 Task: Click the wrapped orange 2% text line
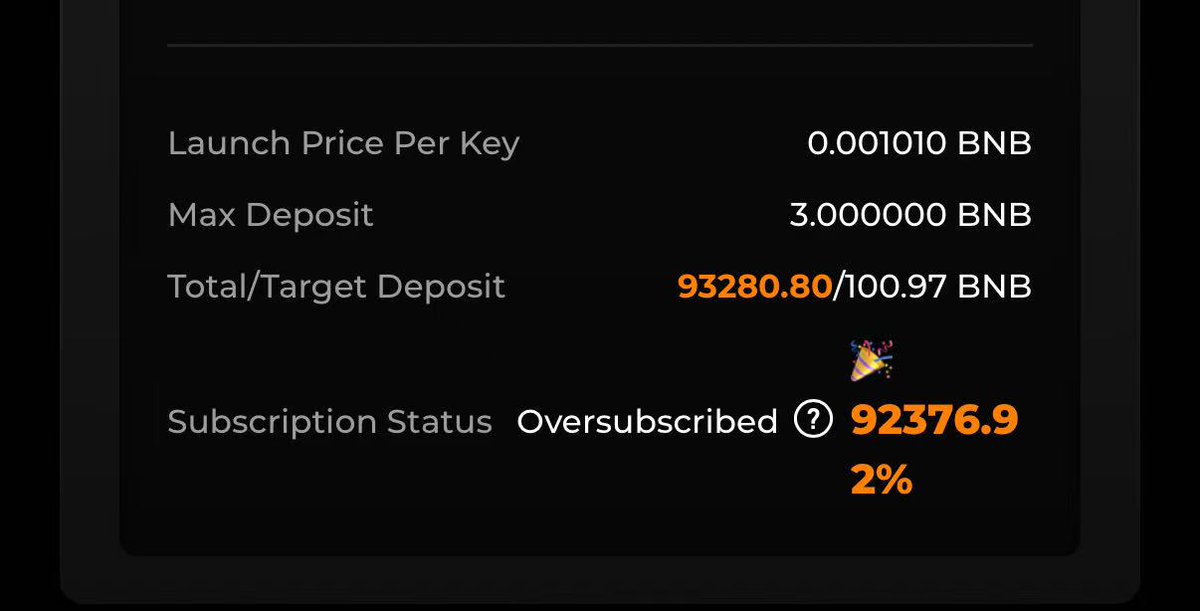(881, 481)
